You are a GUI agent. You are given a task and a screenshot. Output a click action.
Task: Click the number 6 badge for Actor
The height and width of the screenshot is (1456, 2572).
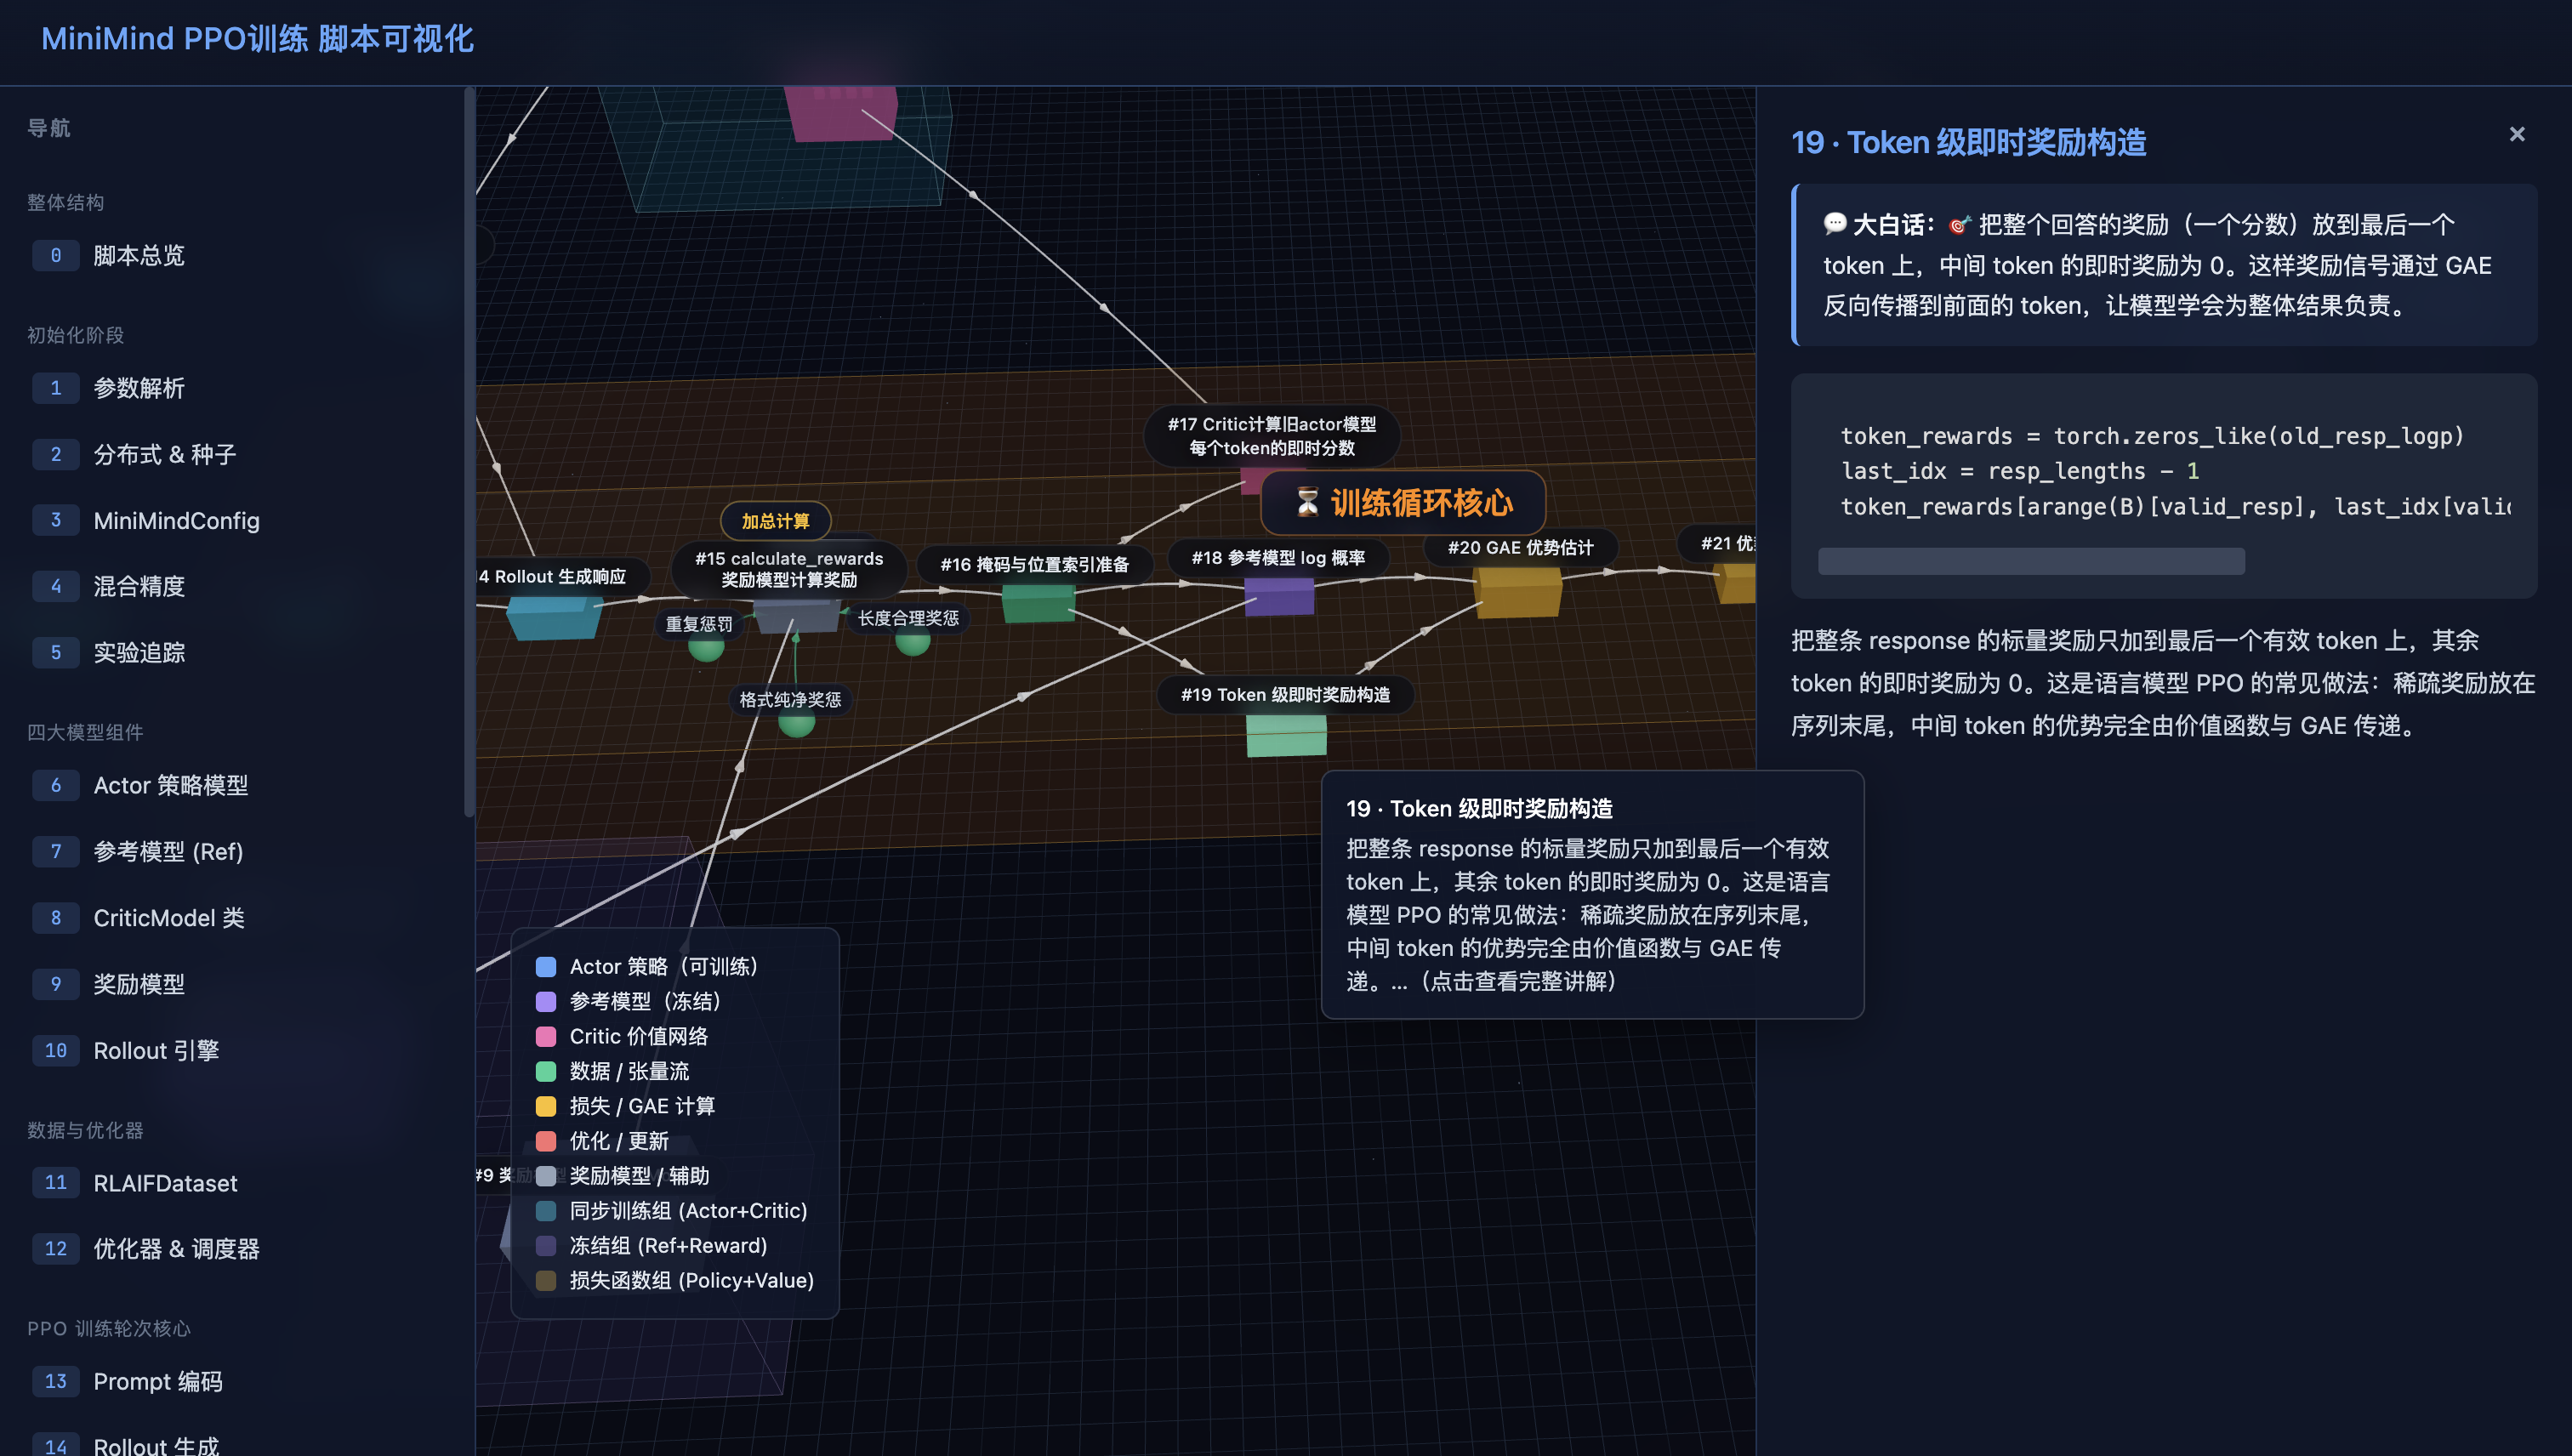coord(56,785)
